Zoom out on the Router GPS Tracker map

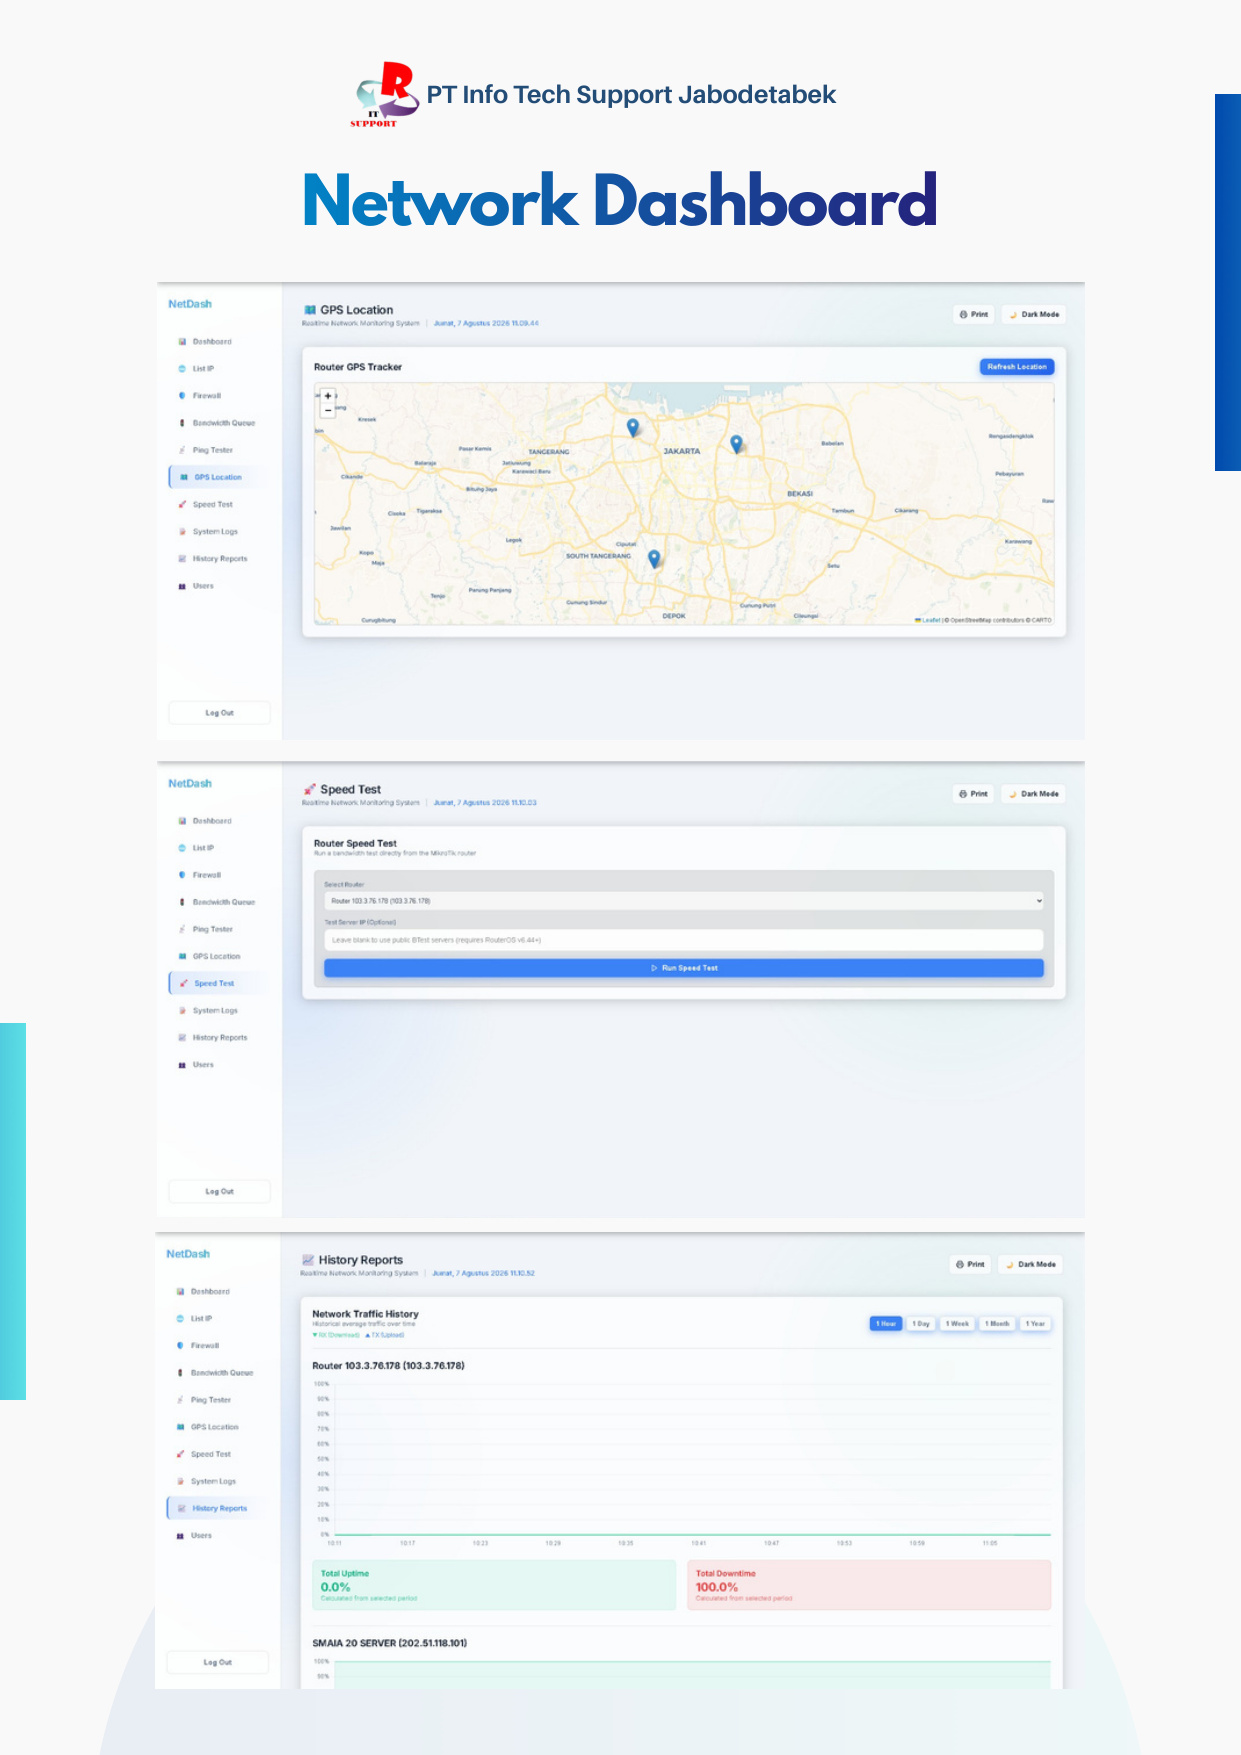point(328,410)
